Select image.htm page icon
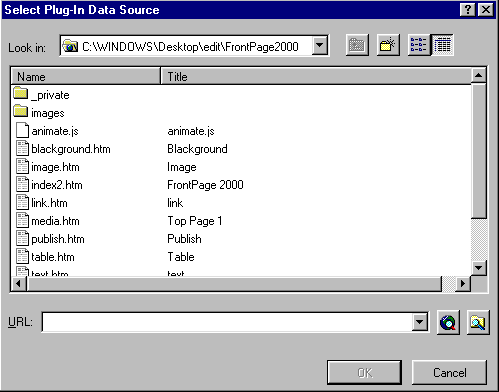 click(22, 166)
